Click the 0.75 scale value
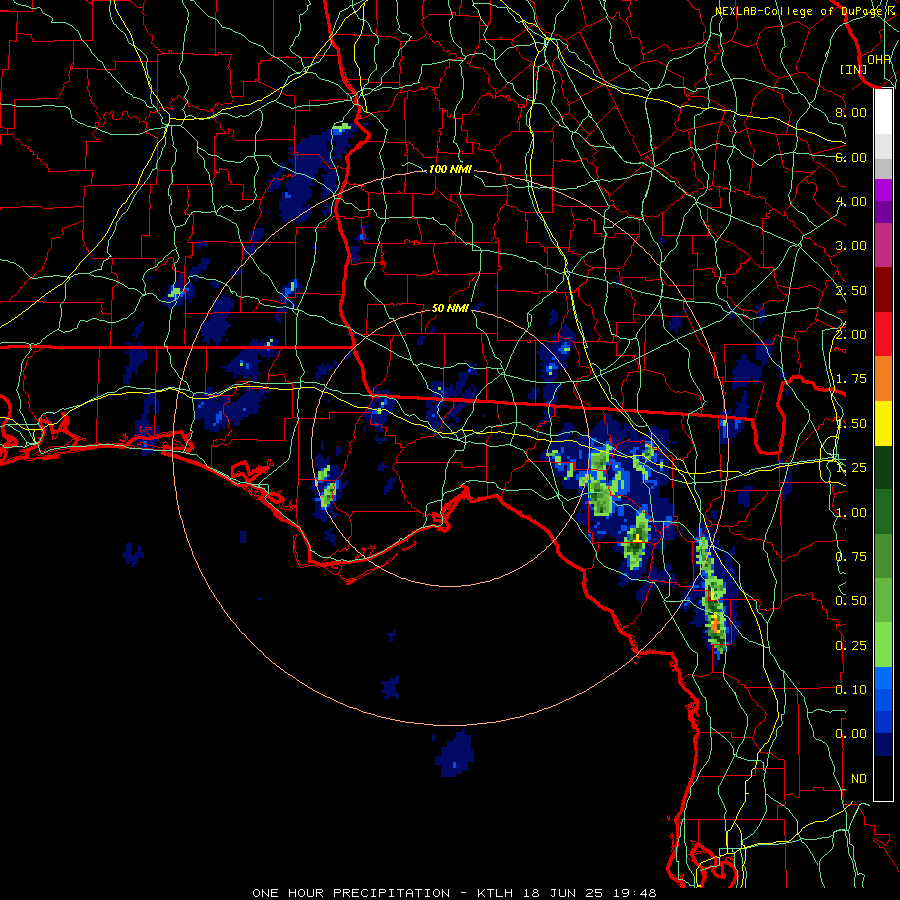900x900 pixels. pyautogui.click(x=851, y=556)
